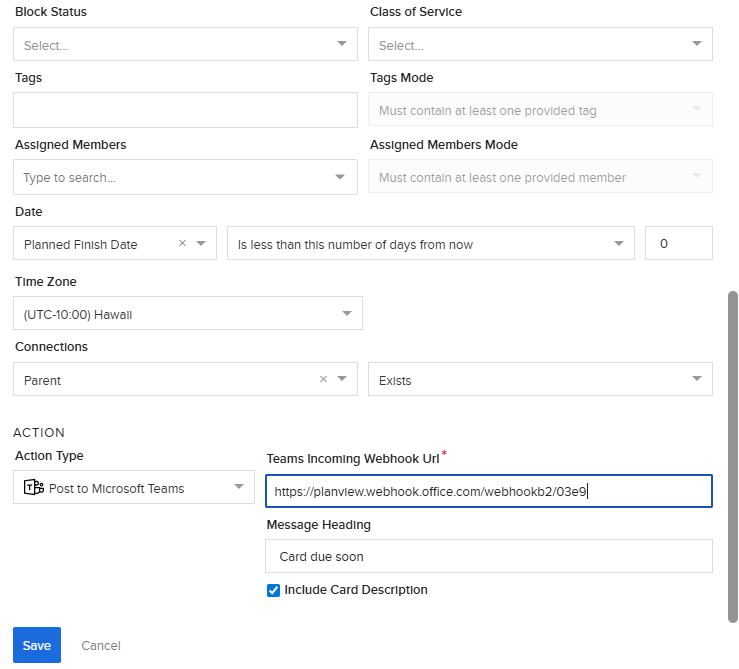Click the Message Heading label
The image size is (739, 669).
click(319, 525)
